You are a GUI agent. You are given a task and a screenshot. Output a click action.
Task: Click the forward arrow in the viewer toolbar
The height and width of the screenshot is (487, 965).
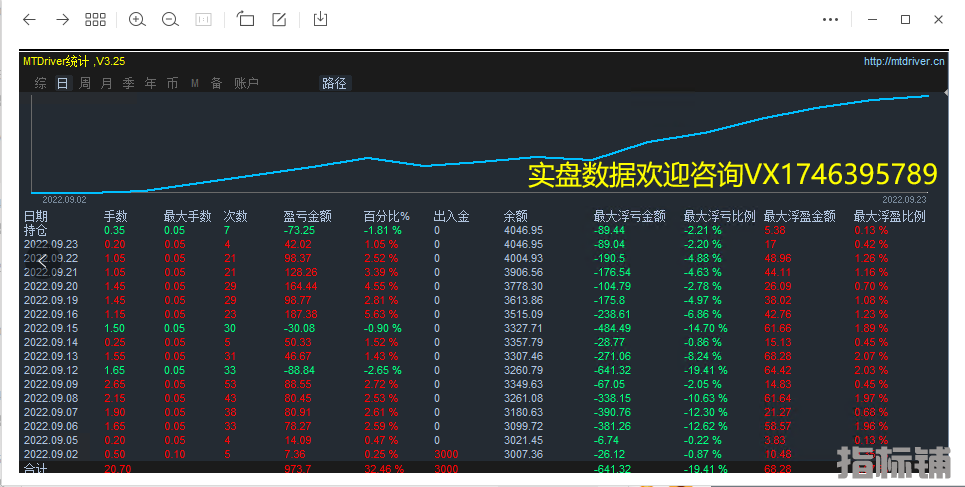pyautogui.click(x=62, y=19)
